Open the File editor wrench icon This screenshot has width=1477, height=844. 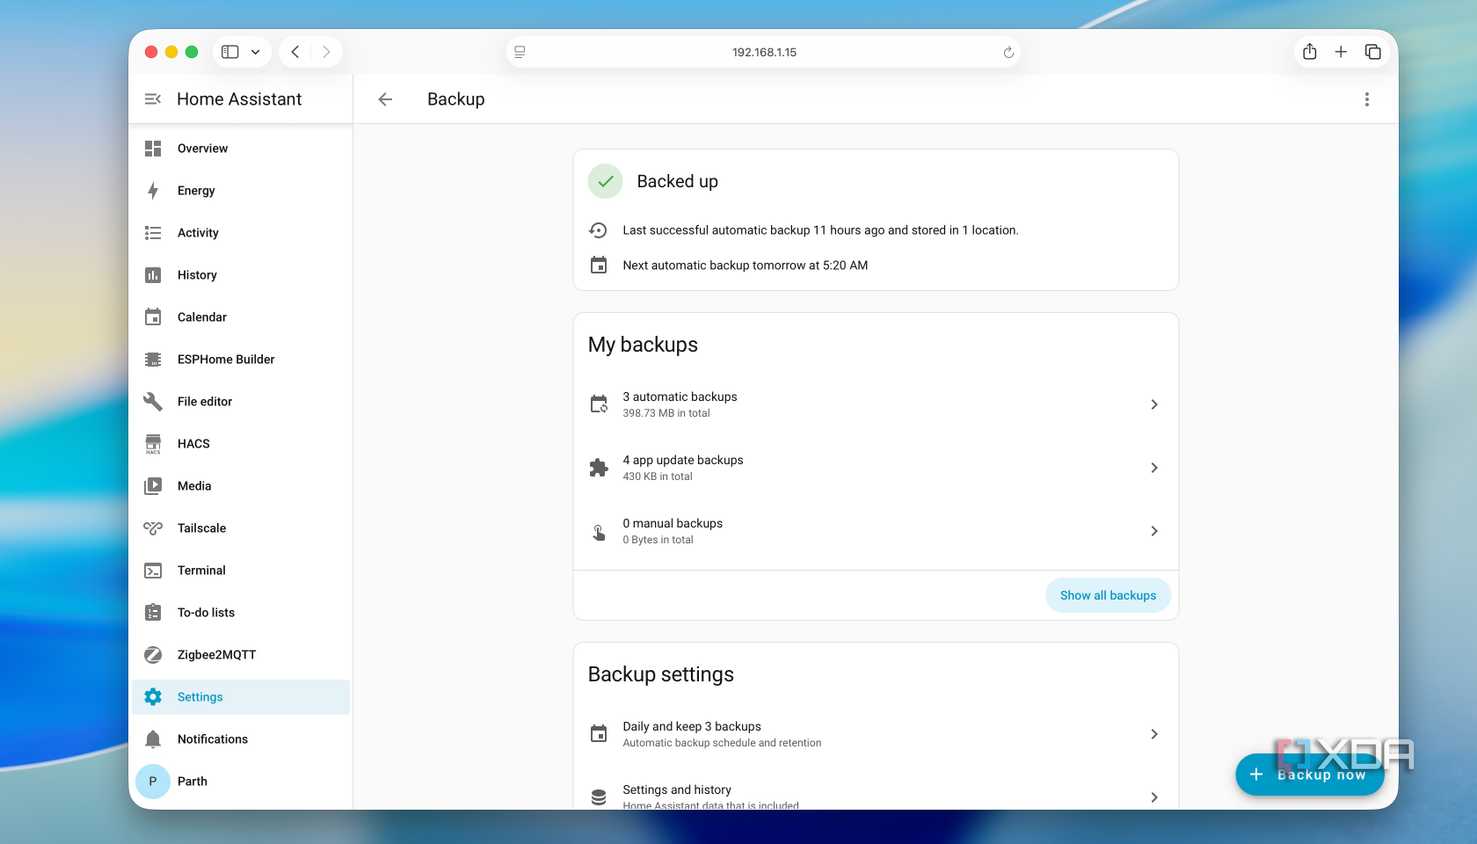(153, 401)
